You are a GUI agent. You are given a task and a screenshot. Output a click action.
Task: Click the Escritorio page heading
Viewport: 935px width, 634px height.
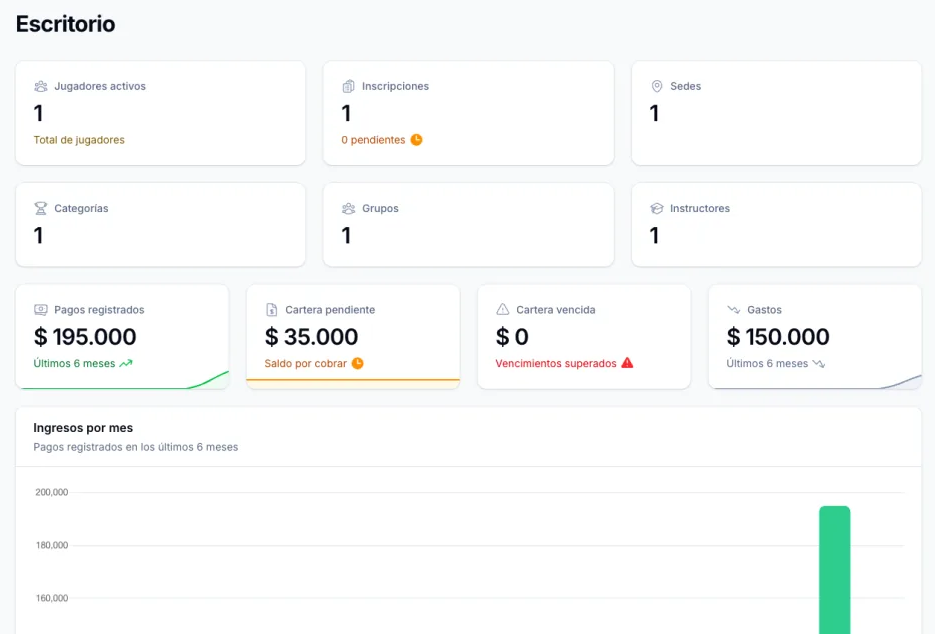66,24
